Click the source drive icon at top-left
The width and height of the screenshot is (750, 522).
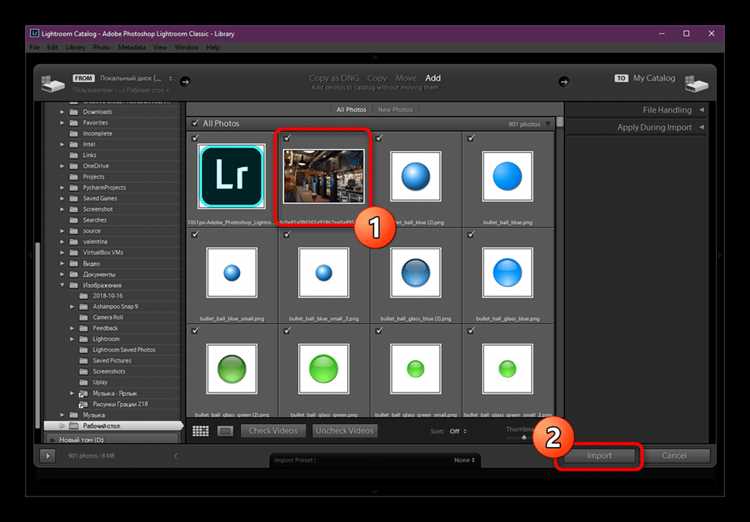53,83
